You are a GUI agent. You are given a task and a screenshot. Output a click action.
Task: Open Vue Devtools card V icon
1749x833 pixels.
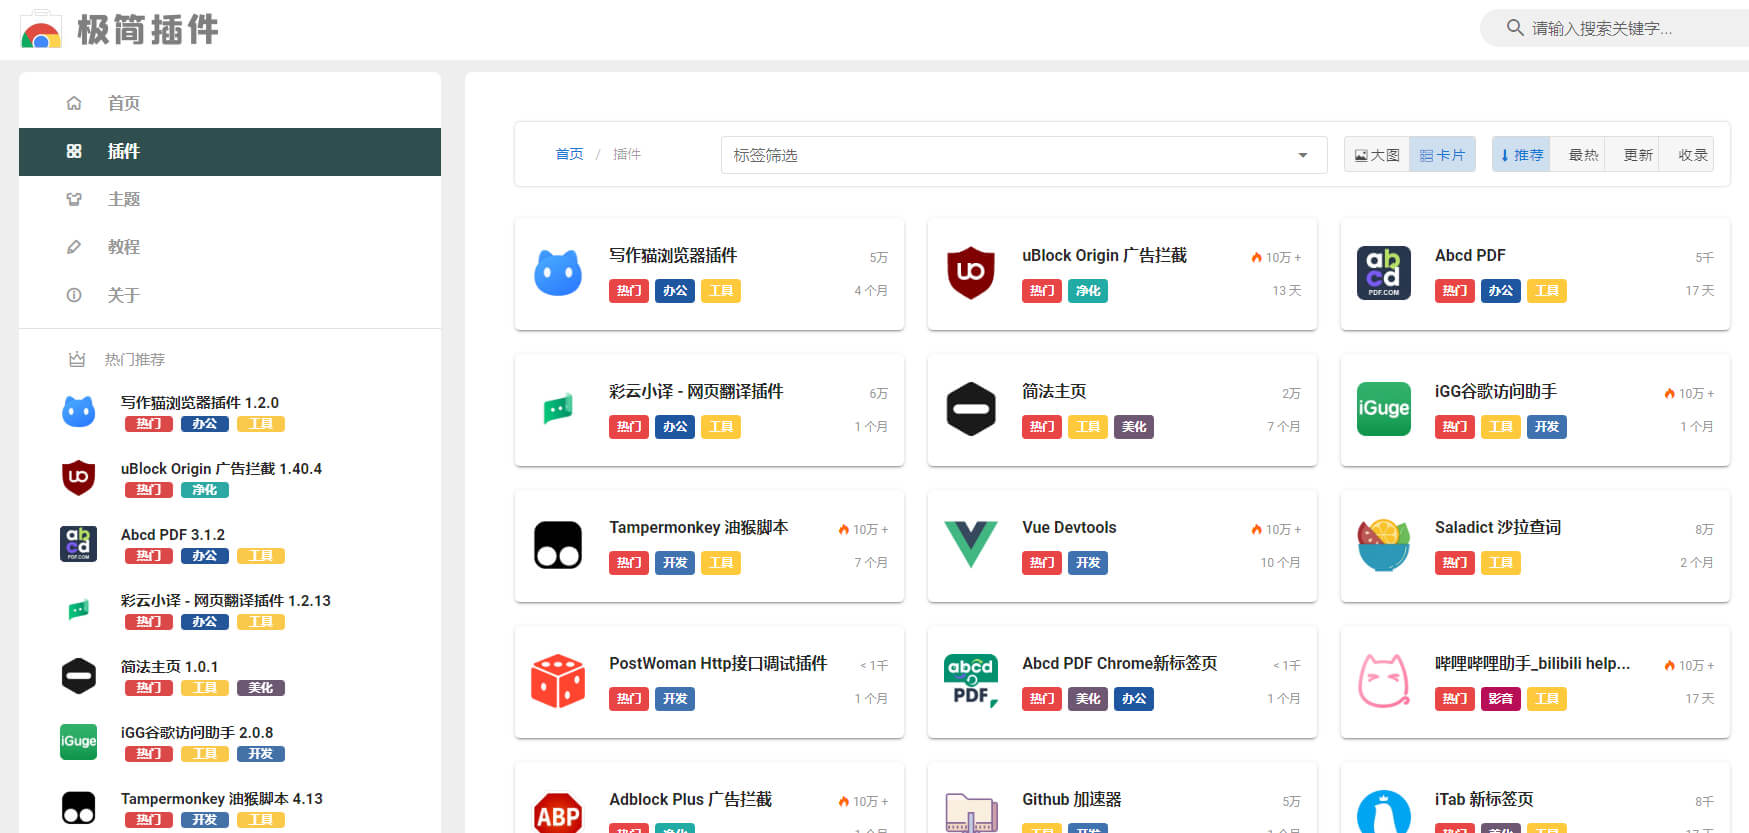click(x=971, y=545)
